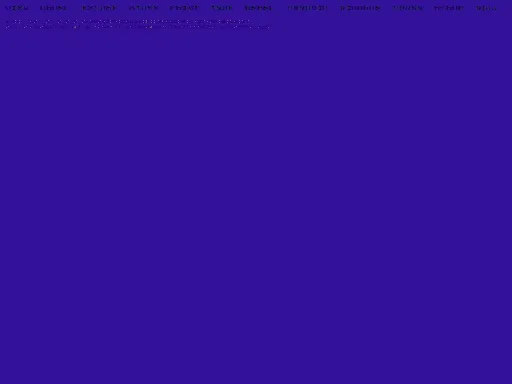This screenshot has width=512, height=384.
Task: Click the end of the first text line
Action: 249,22
